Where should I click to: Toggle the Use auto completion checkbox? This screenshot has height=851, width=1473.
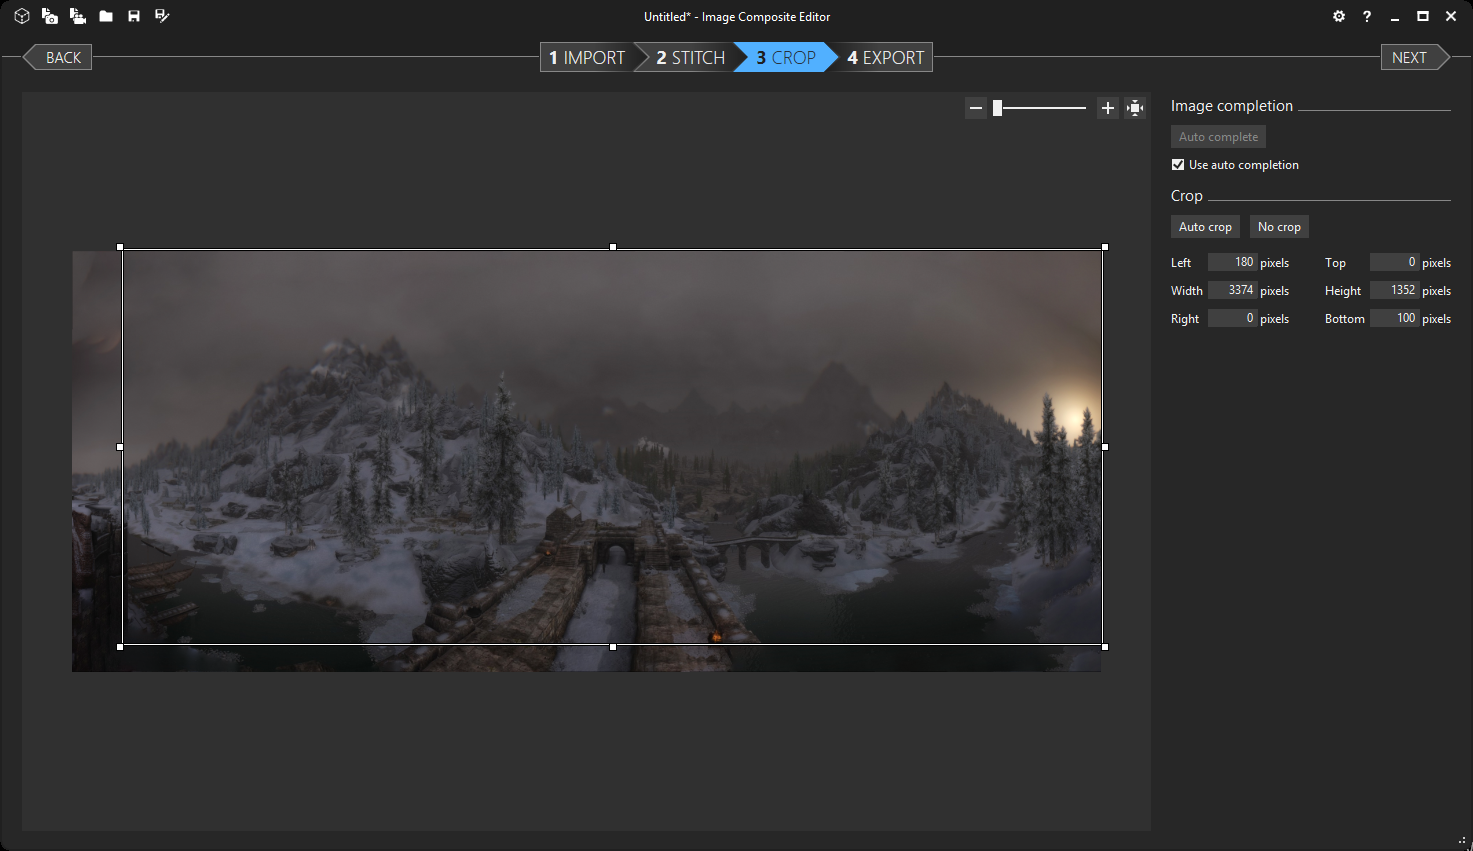(x=1178, y=165)
